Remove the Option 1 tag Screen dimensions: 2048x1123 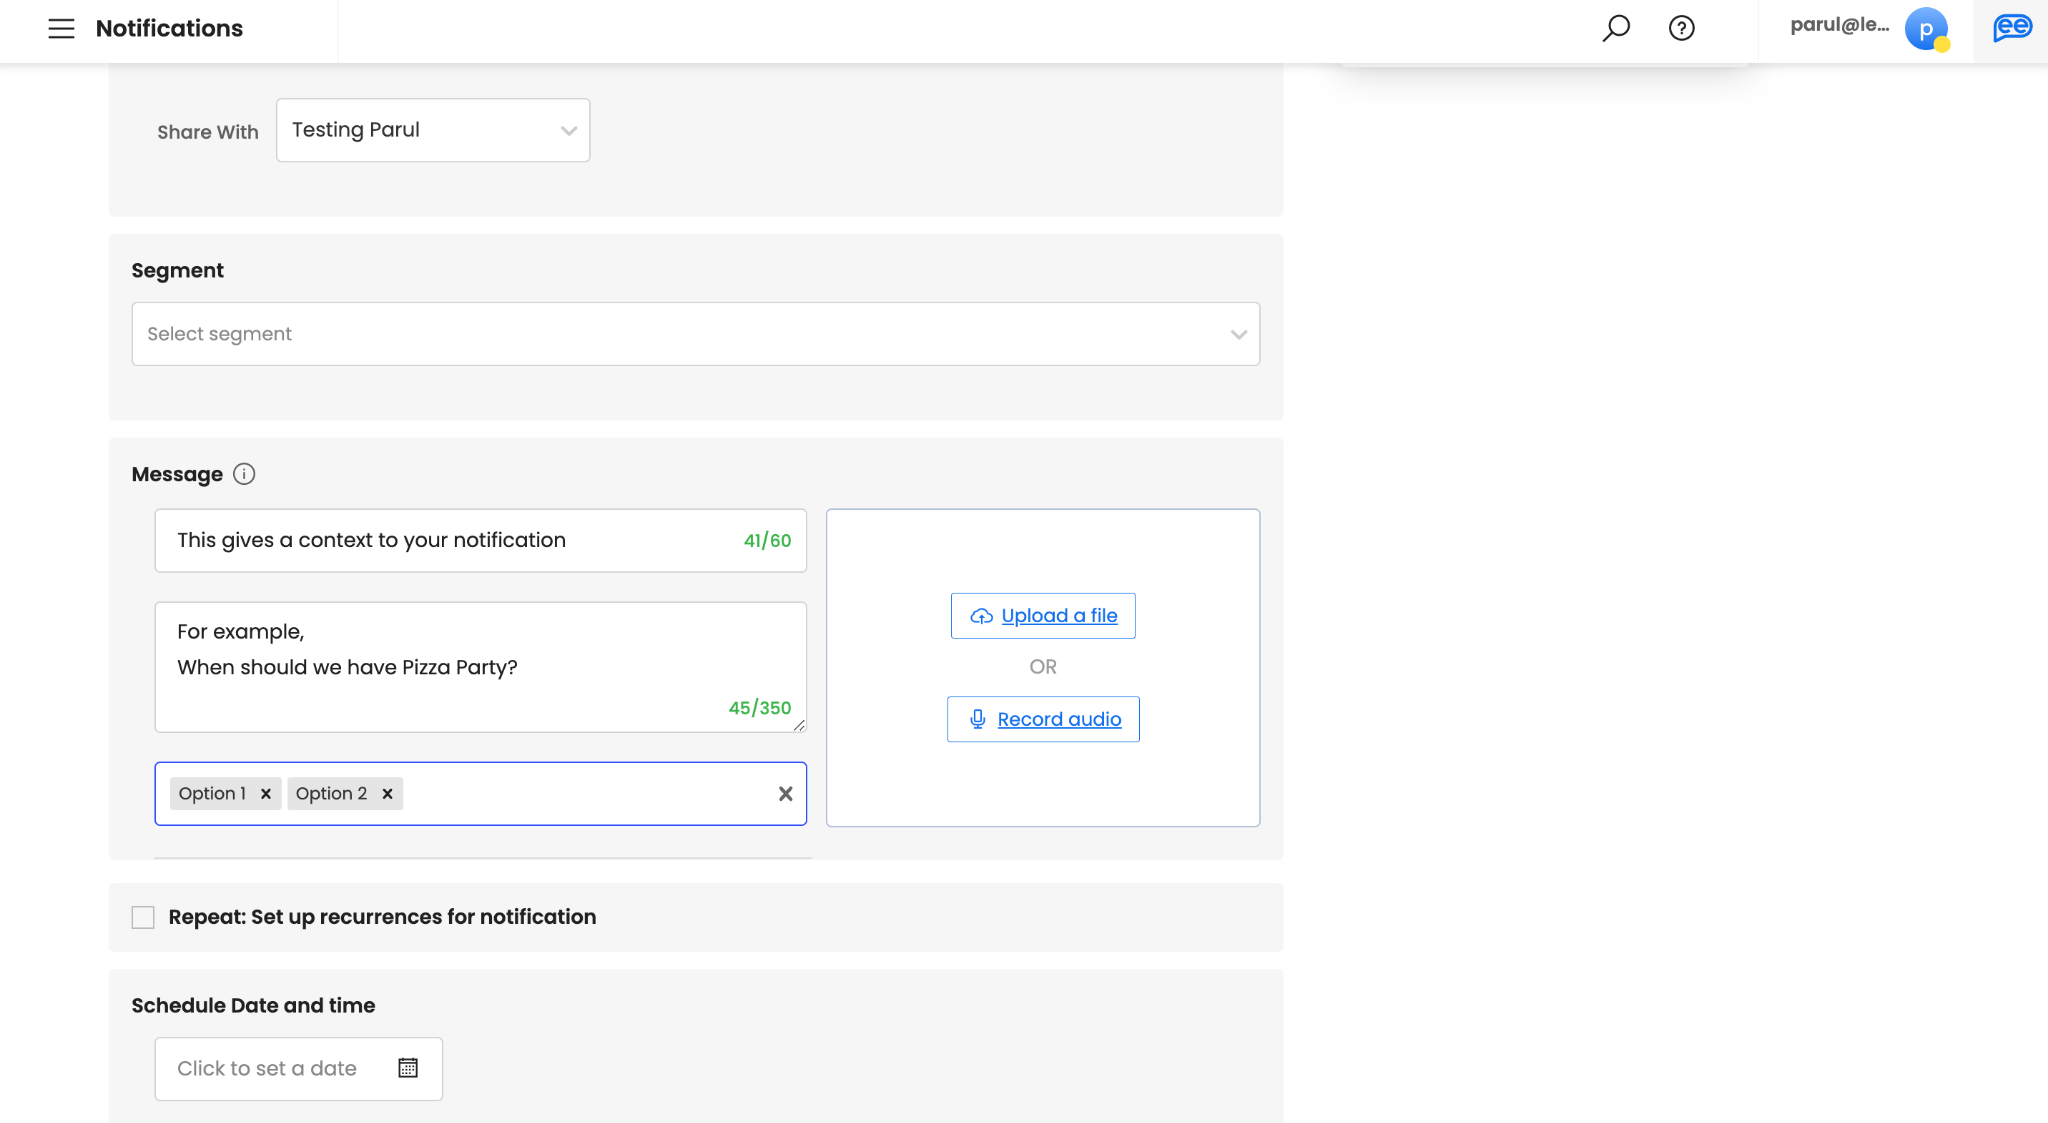[x=266, y=794]
